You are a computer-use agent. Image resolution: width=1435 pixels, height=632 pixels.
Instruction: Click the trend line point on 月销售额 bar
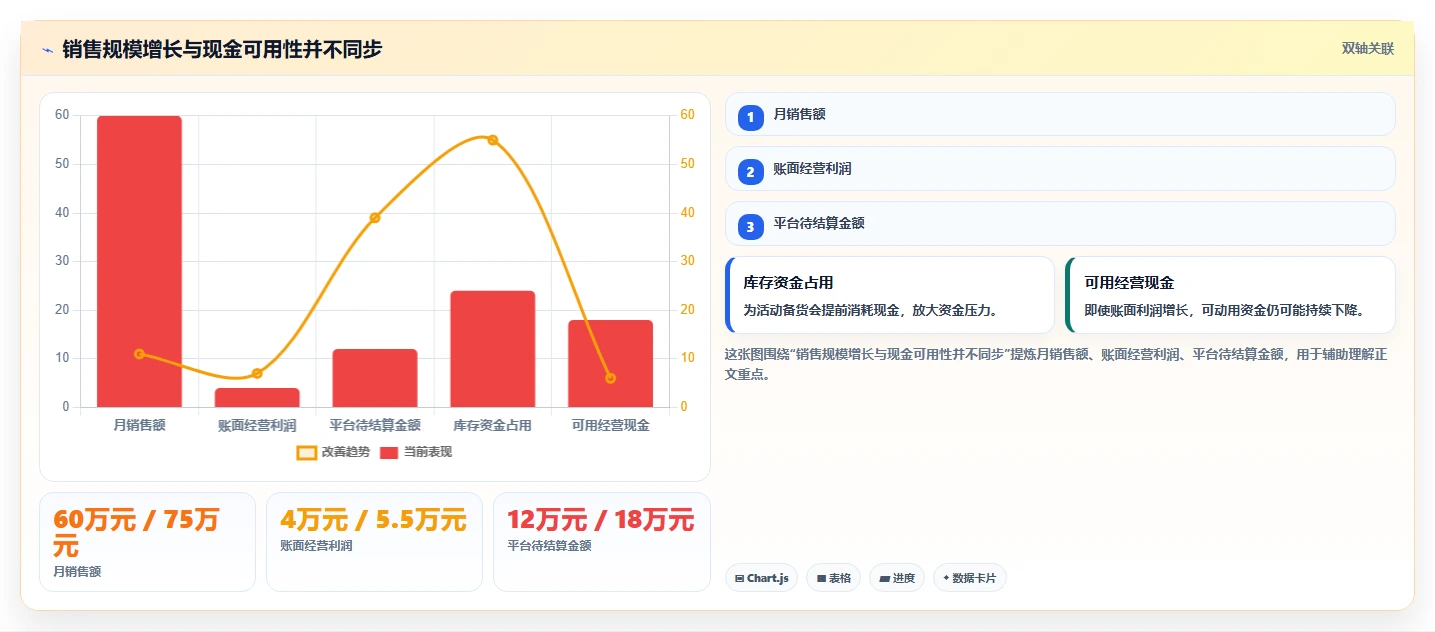click(139, 354)
